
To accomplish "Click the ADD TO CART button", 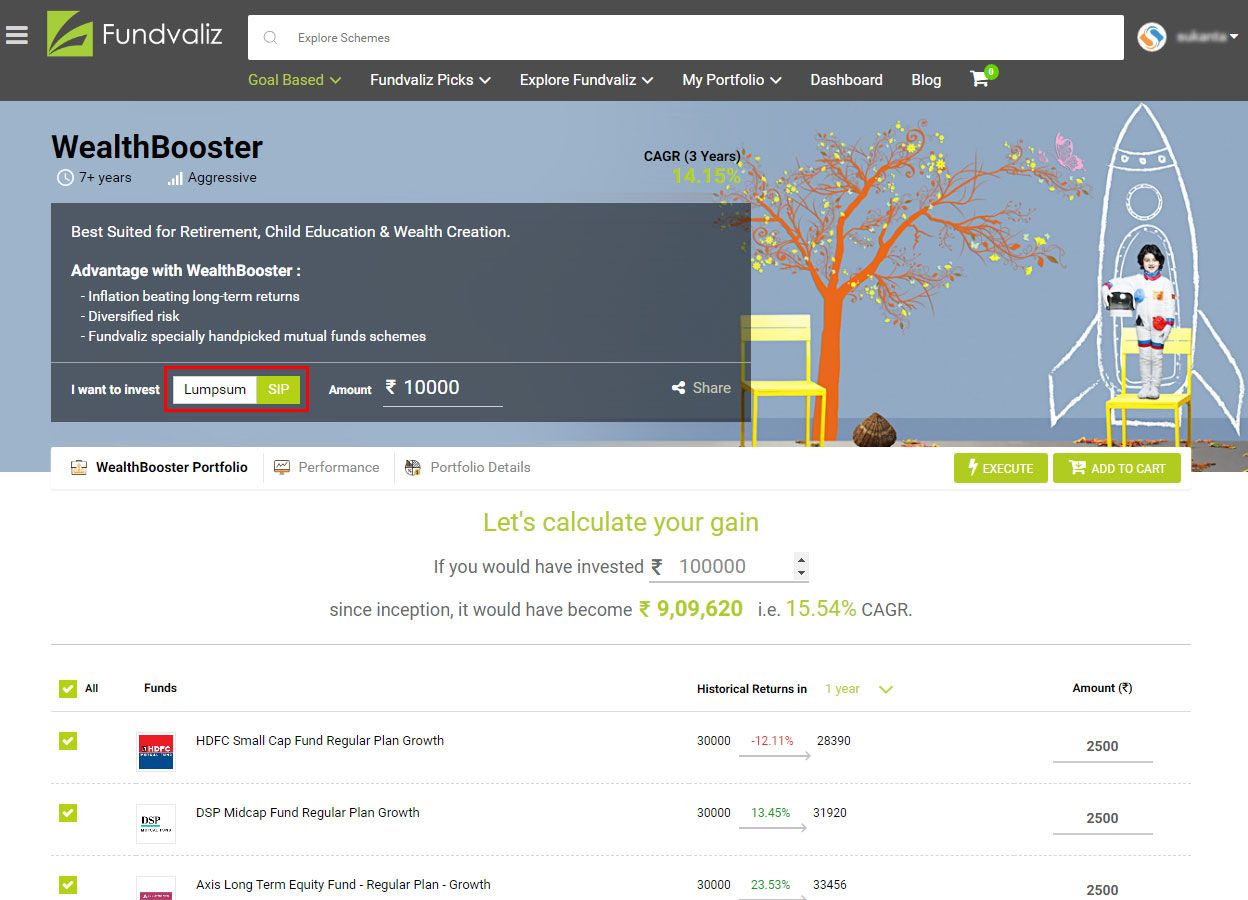I will click(x=1117, y=468).
